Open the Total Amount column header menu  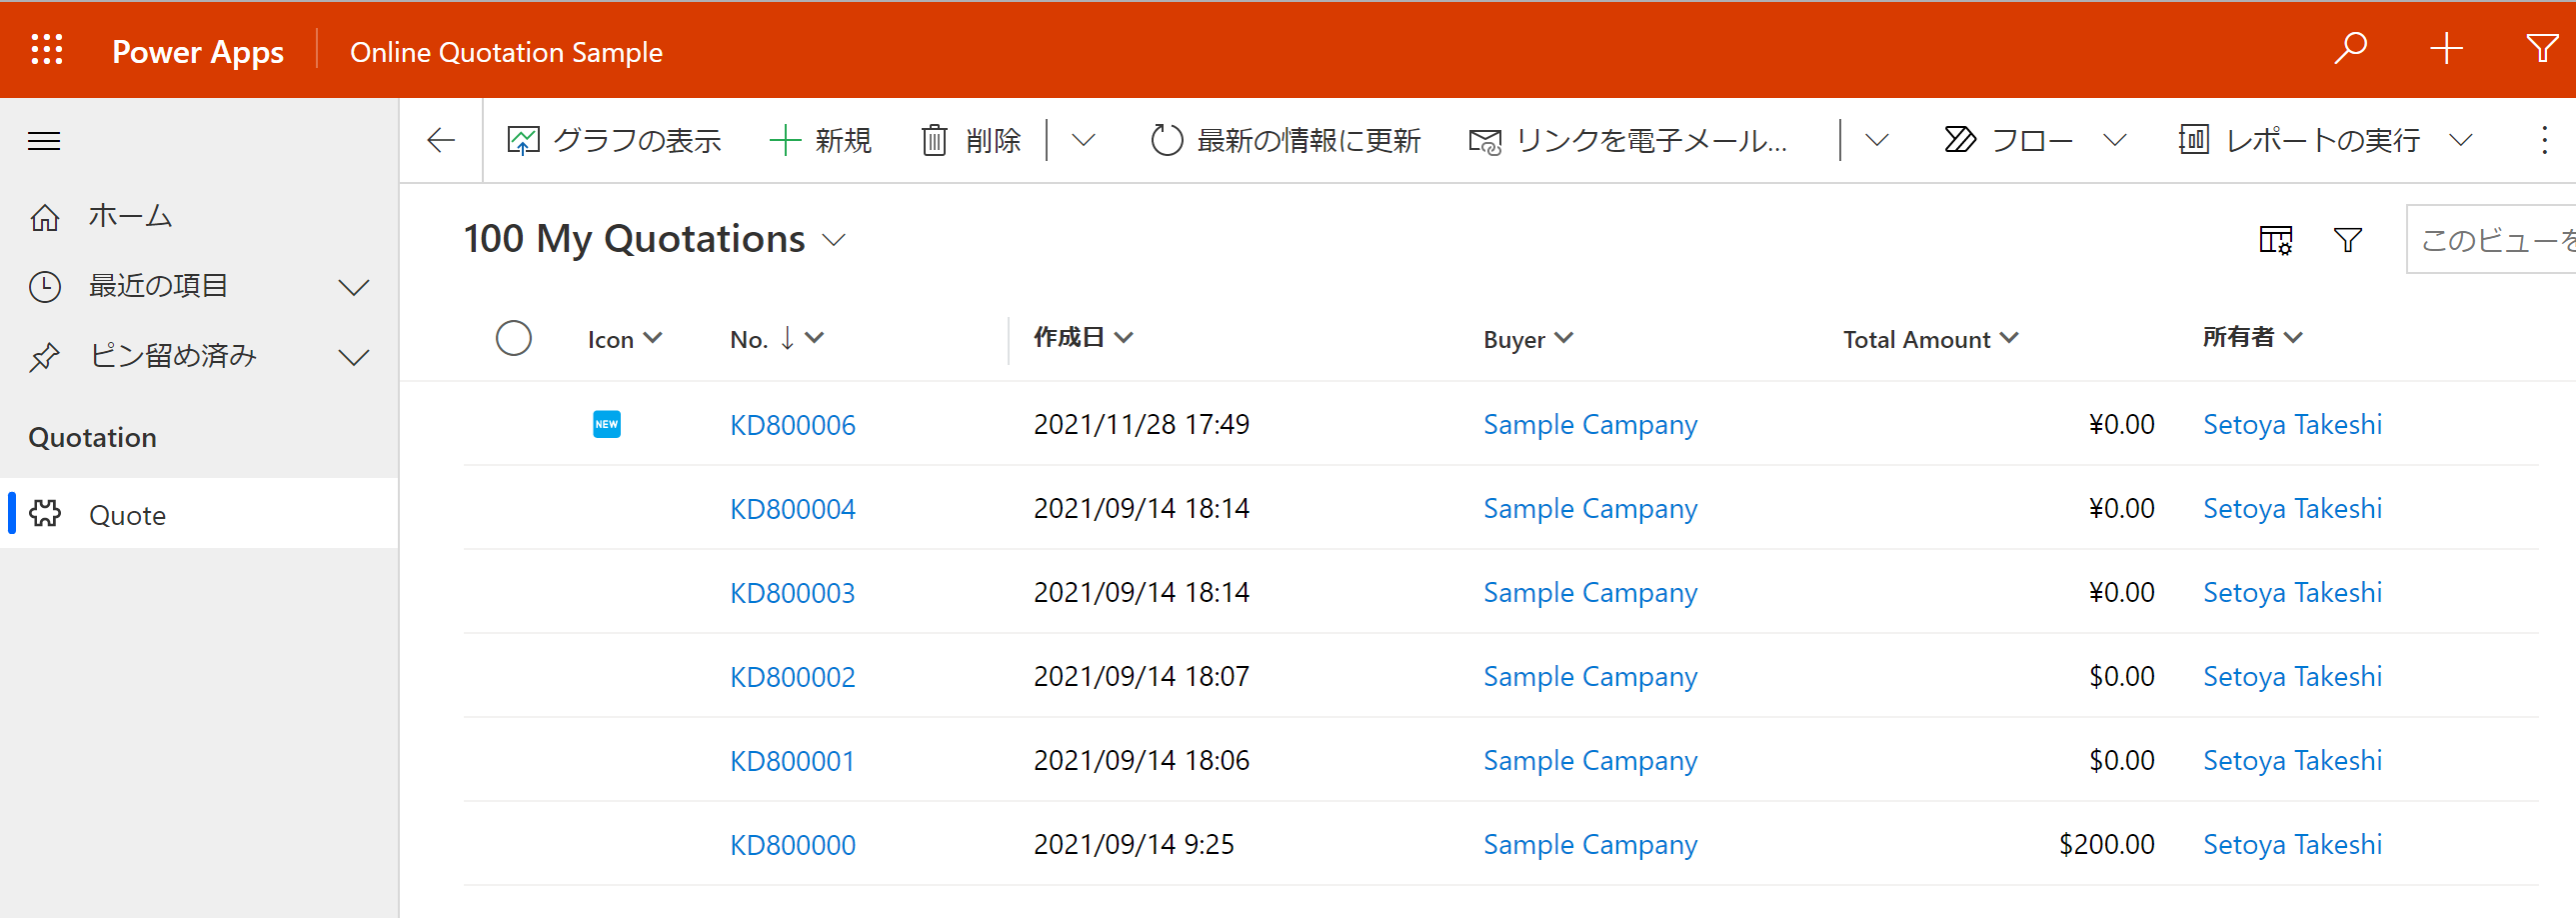click(x=1930, y=340)
